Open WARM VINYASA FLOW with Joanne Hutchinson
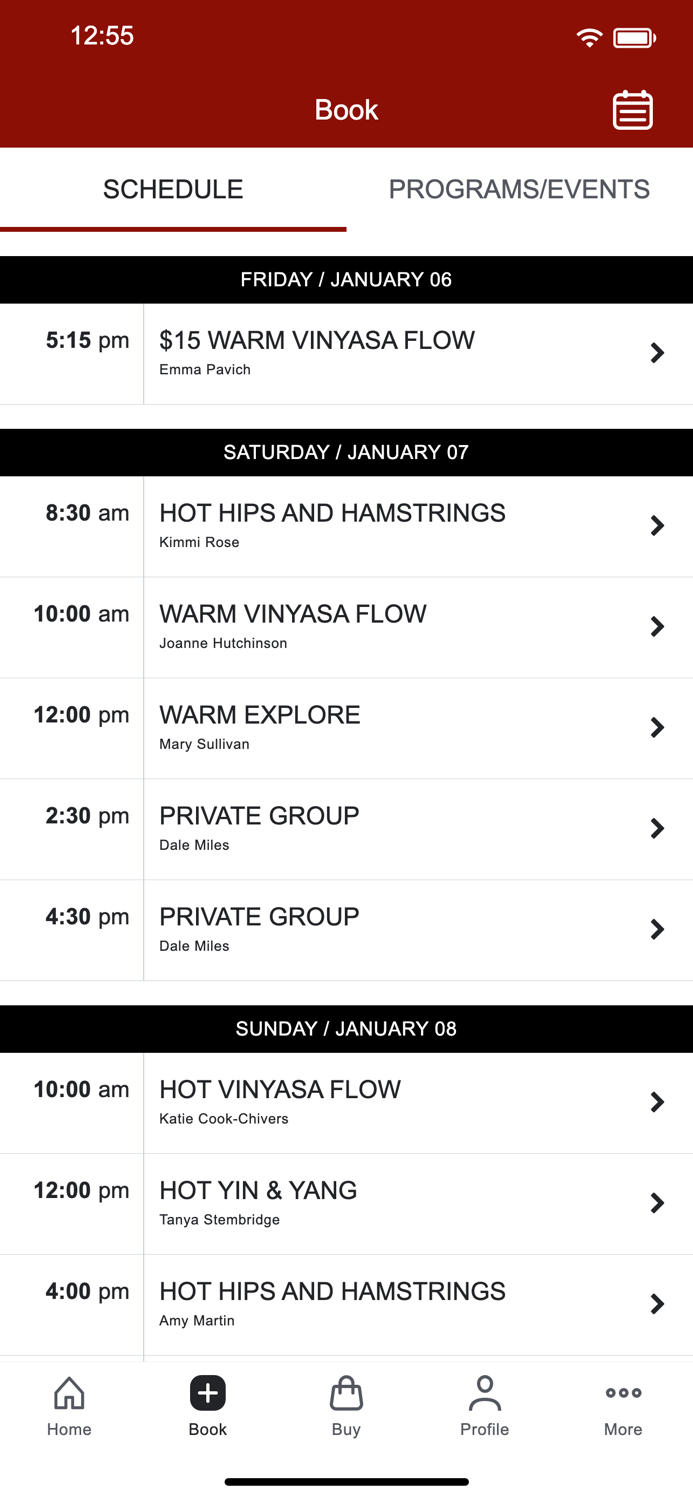Image resolution: width=693 pixels, height=1500 pixels. point(346,627)
